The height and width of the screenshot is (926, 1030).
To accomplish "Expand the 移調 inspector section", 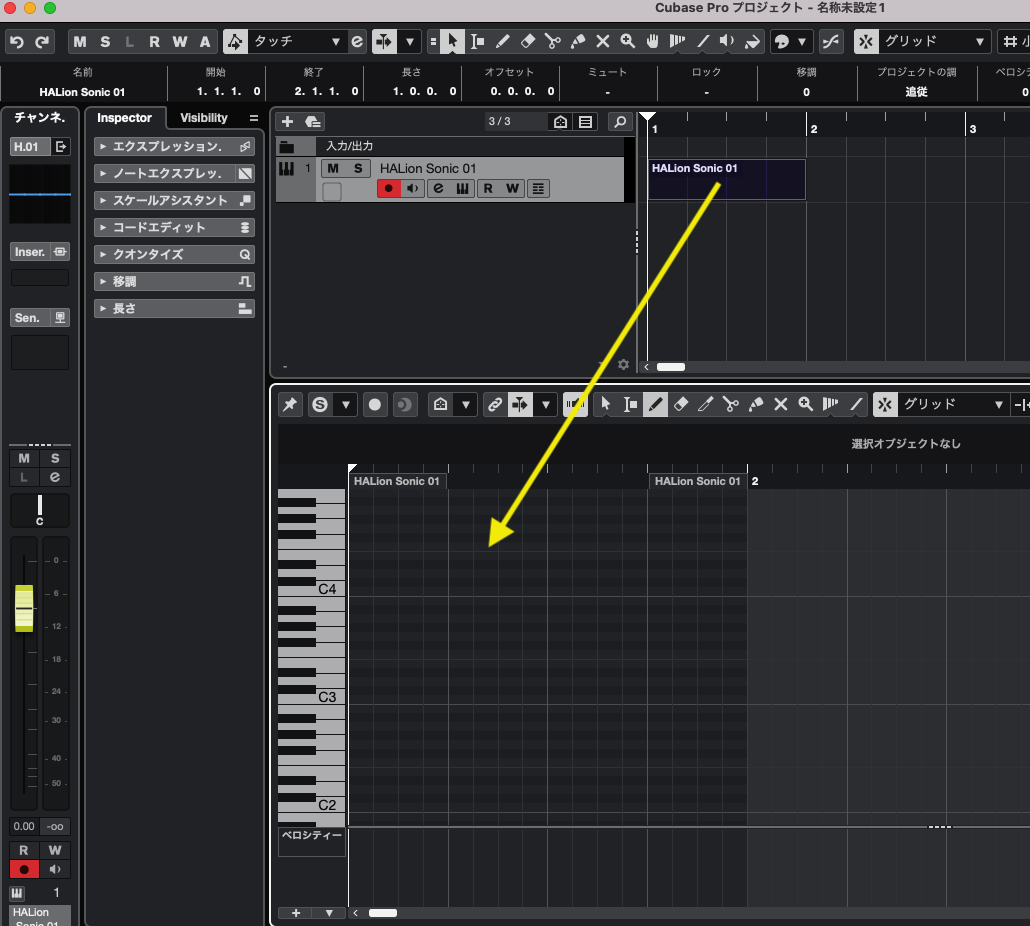I will pyautogui.click(x=174, y=282).
